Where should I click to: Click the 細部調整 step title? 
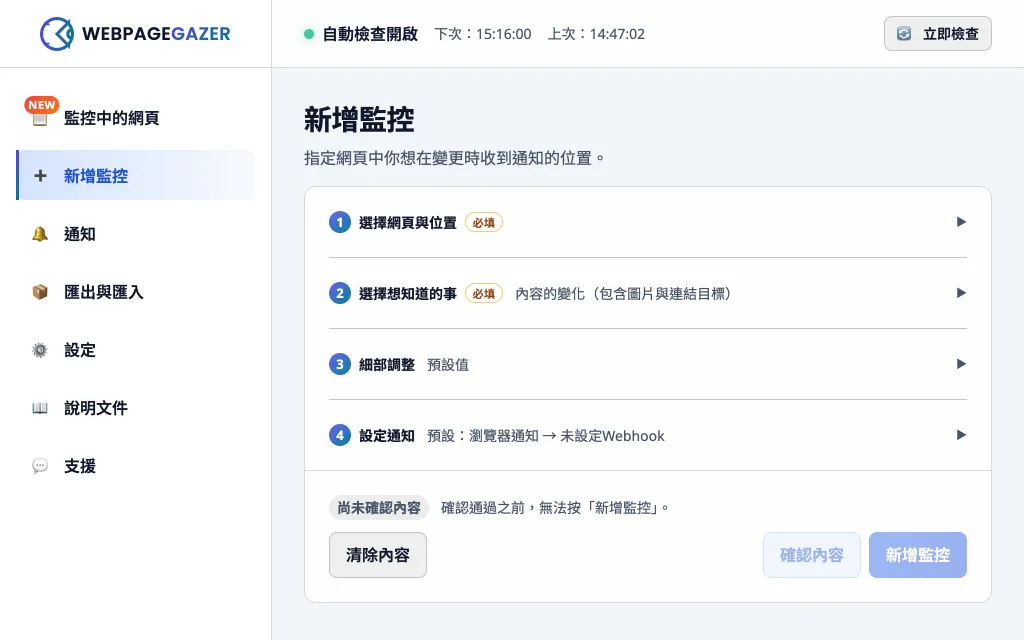click(x=387, y=365)
